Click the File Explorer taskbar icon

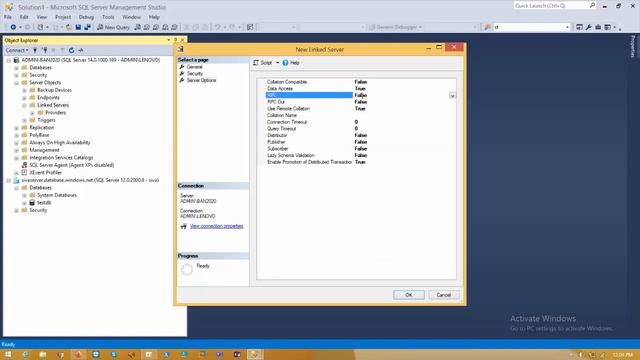[42, 354]
